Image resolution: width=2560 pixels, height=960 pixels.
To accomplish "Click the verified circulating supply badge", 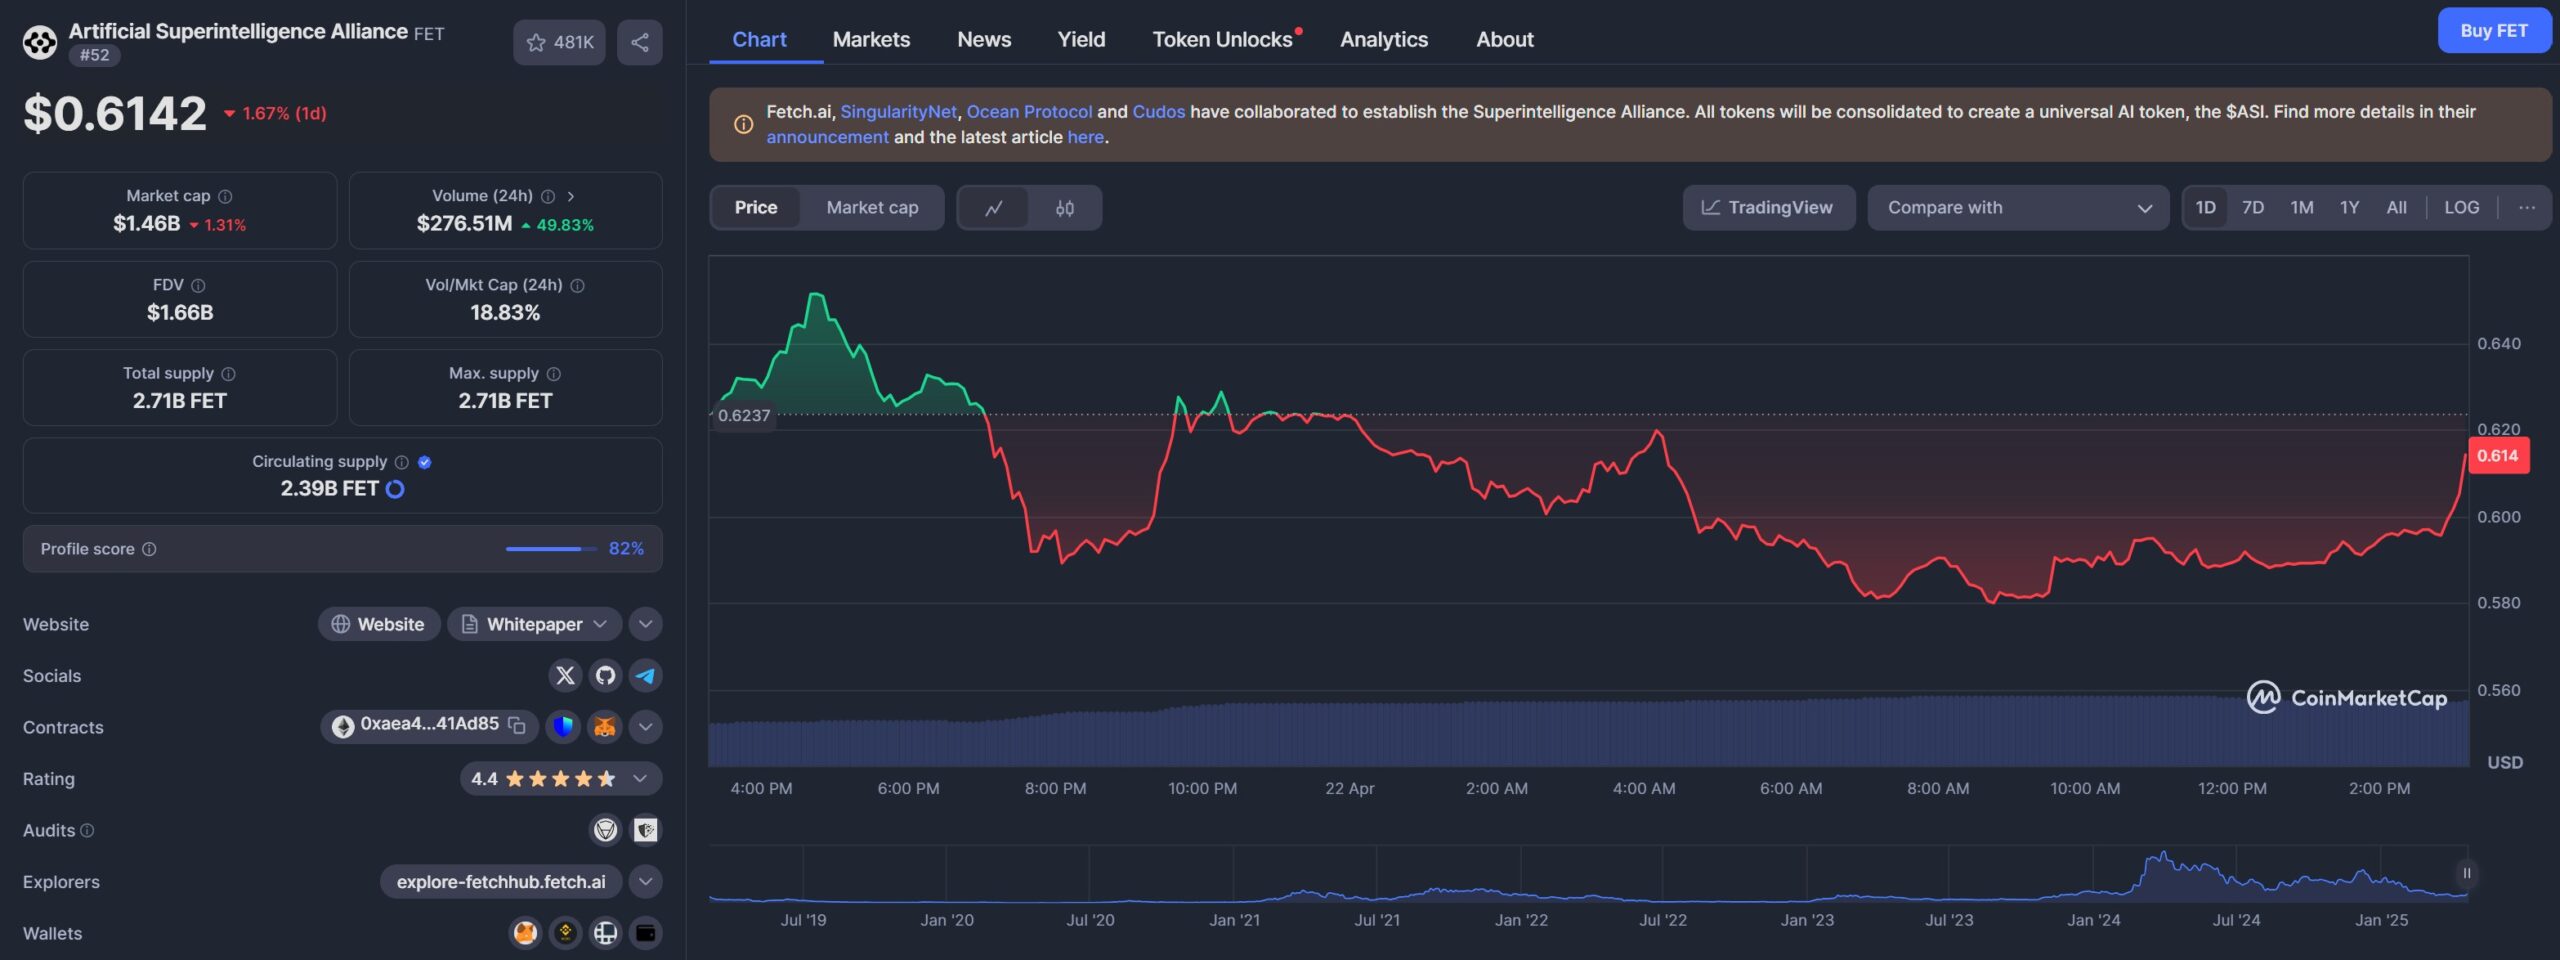I will tap(425, 462).
